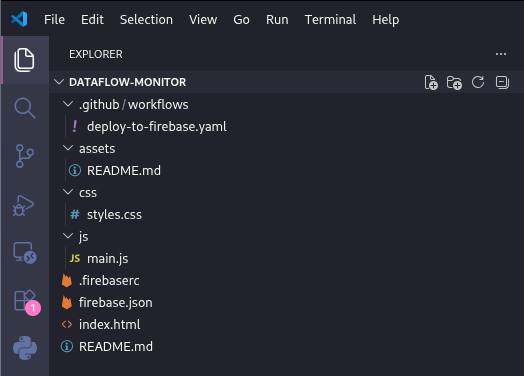Open the Explorer view in activity bar
Screen dimensions: 524x376
[x=24, y=60]
